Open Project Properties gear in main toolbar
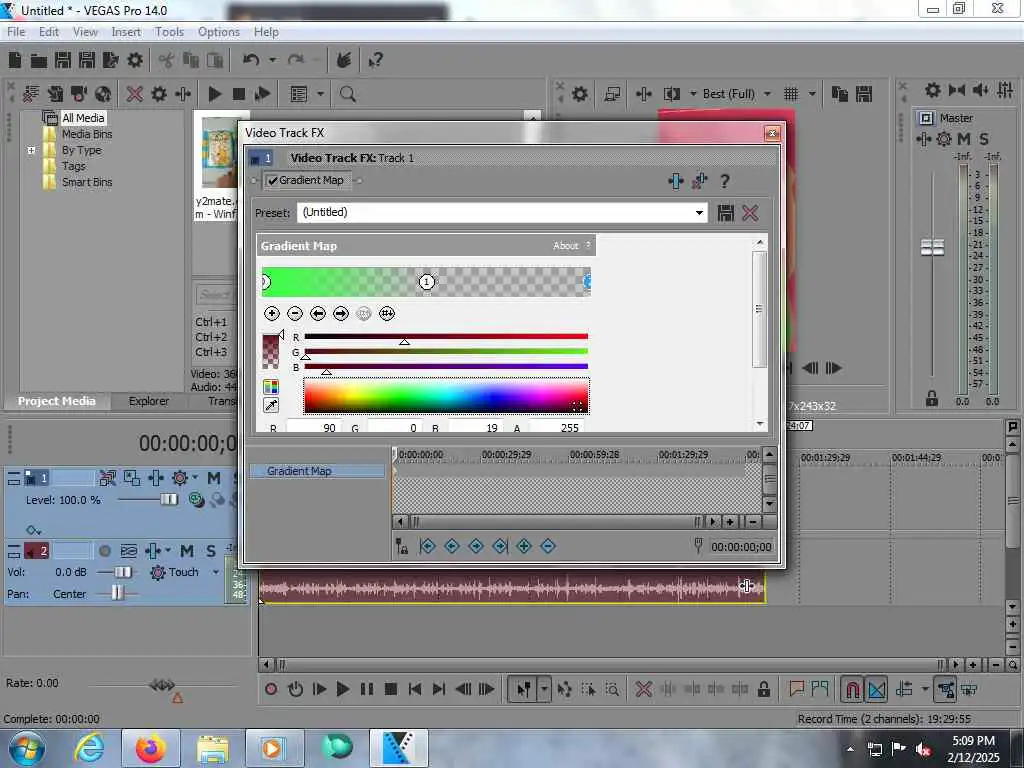The height and width of the screenshot is (768, 1024). [135, 60]
